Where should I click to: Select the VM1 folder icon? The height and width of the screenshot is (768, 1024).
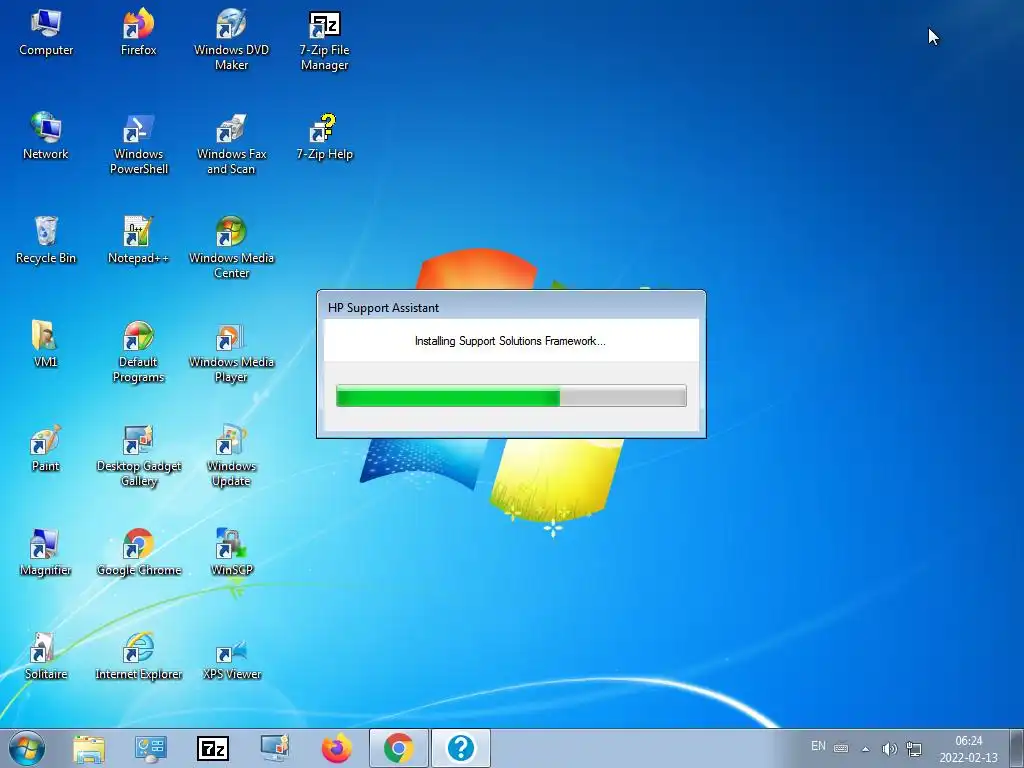tap(45, 344)
